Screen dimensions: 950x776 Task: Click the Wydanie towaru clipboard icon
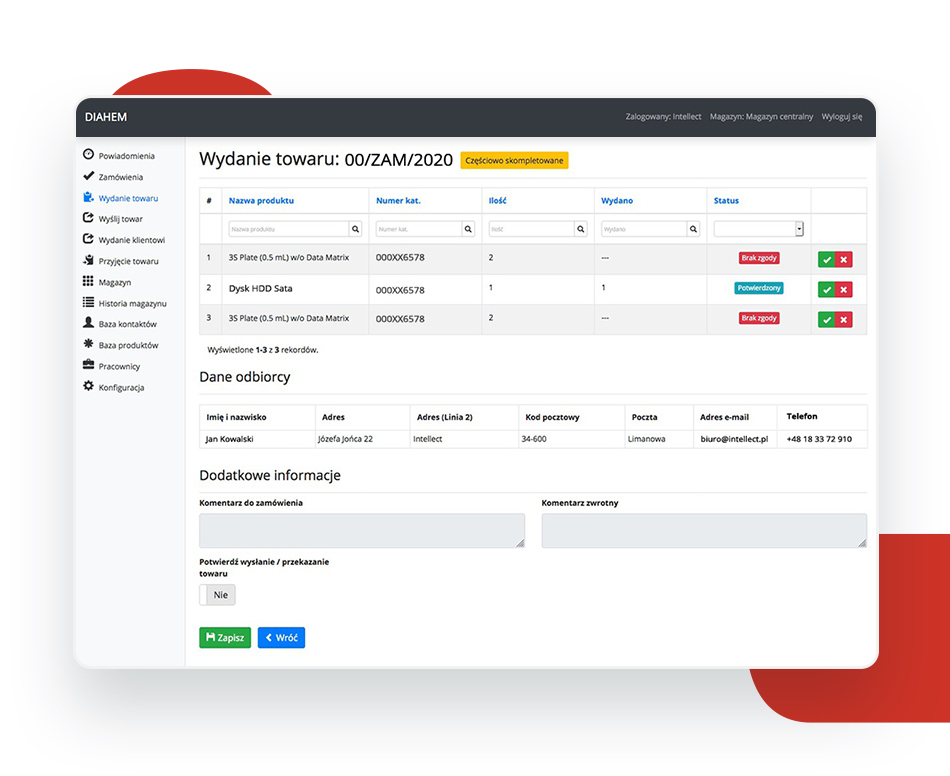88,197
